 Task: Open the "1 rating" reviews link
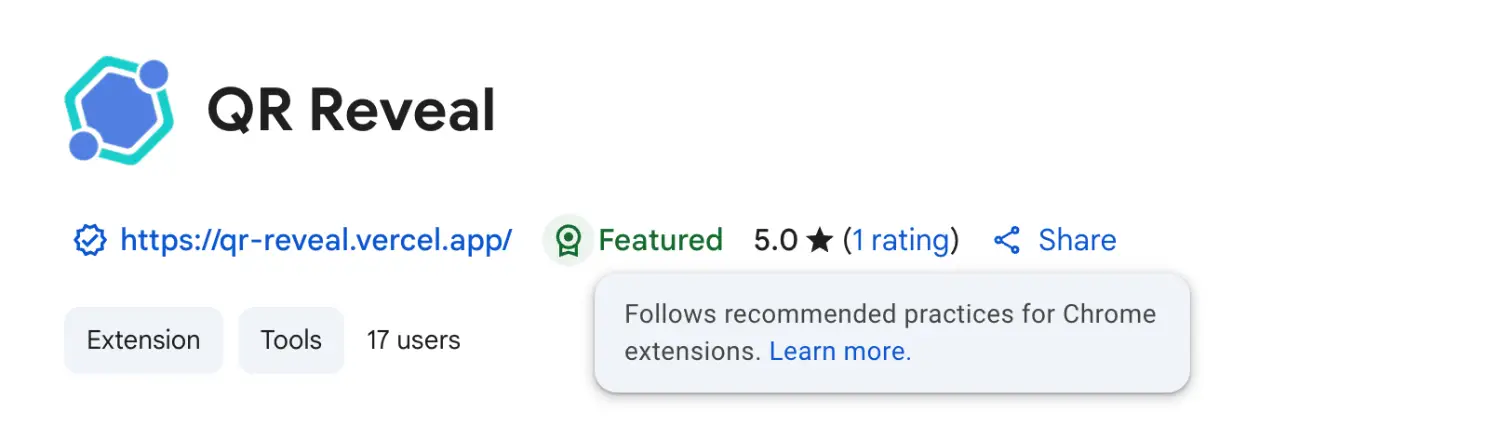(900, 240)
